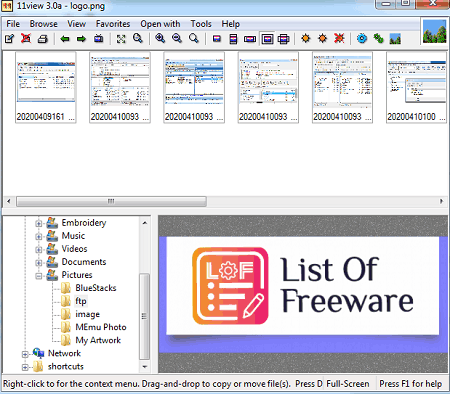
Task: Open the Favorites menu
Action: coord(113,24)
